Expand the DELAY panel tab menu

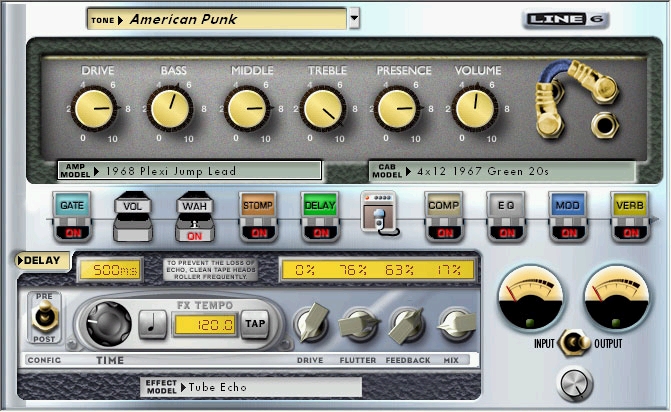[x=42, y=260]
